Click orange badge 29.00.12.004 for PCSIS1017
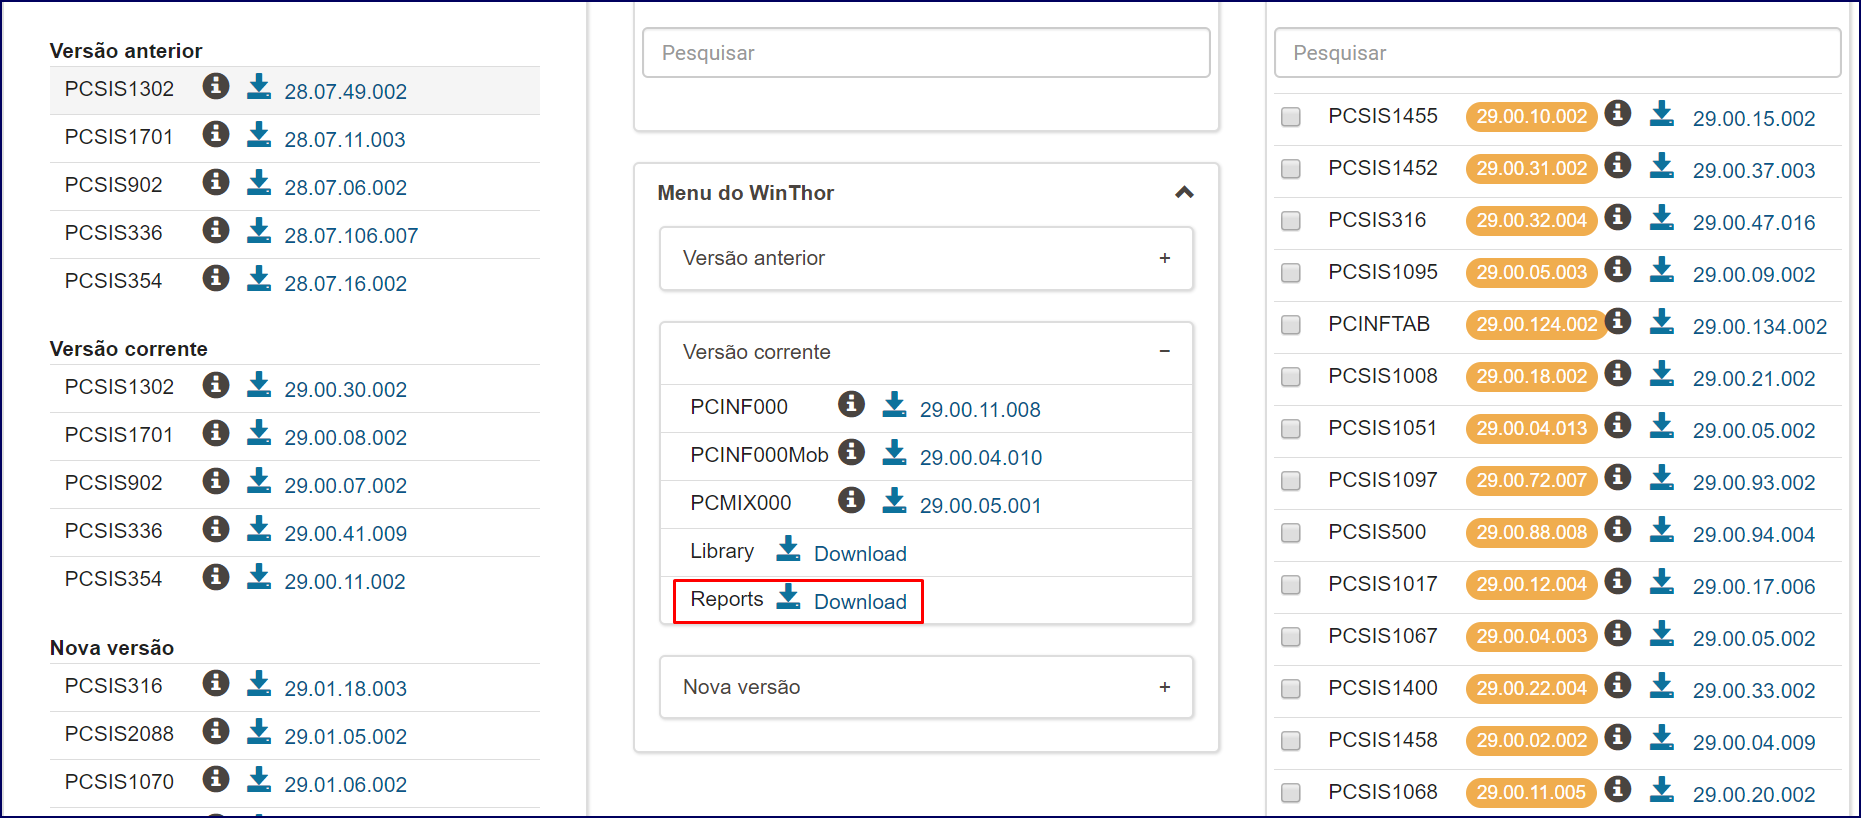This screenshot has width=1861, height=818. point(1531,584)
